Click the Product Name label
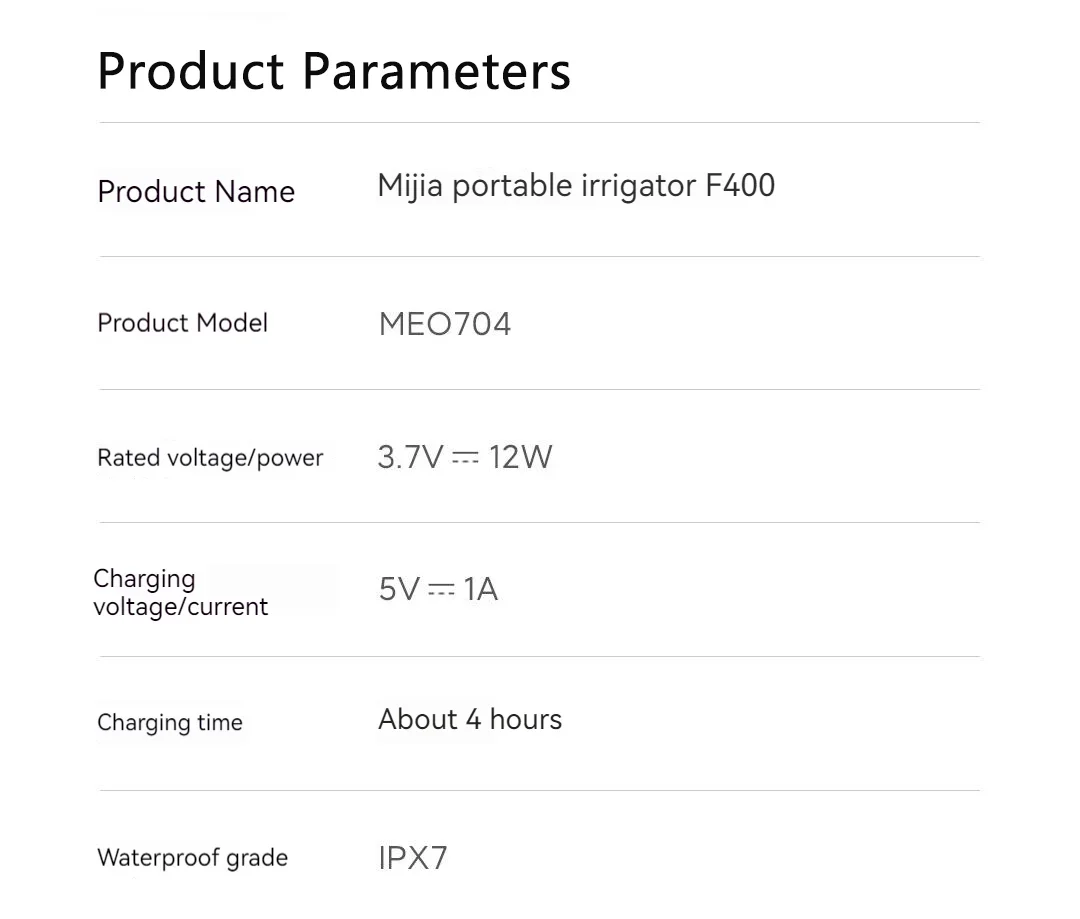The image size is (1080, 919). (196, 191)
